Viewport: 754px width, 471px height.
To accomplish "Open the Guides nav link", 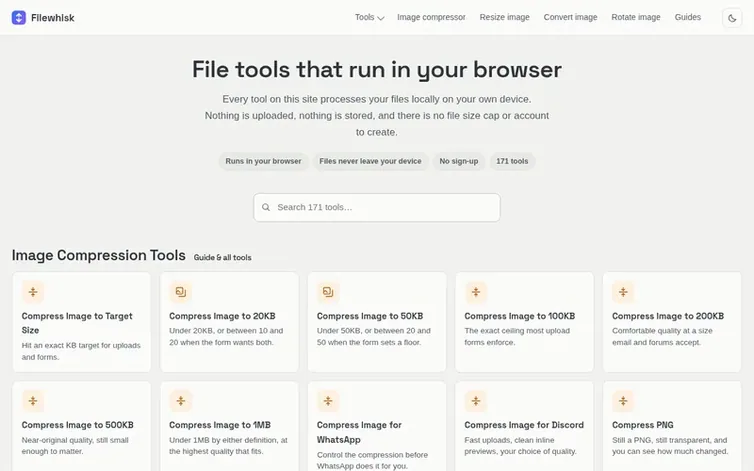I will (x=688, y=17).
